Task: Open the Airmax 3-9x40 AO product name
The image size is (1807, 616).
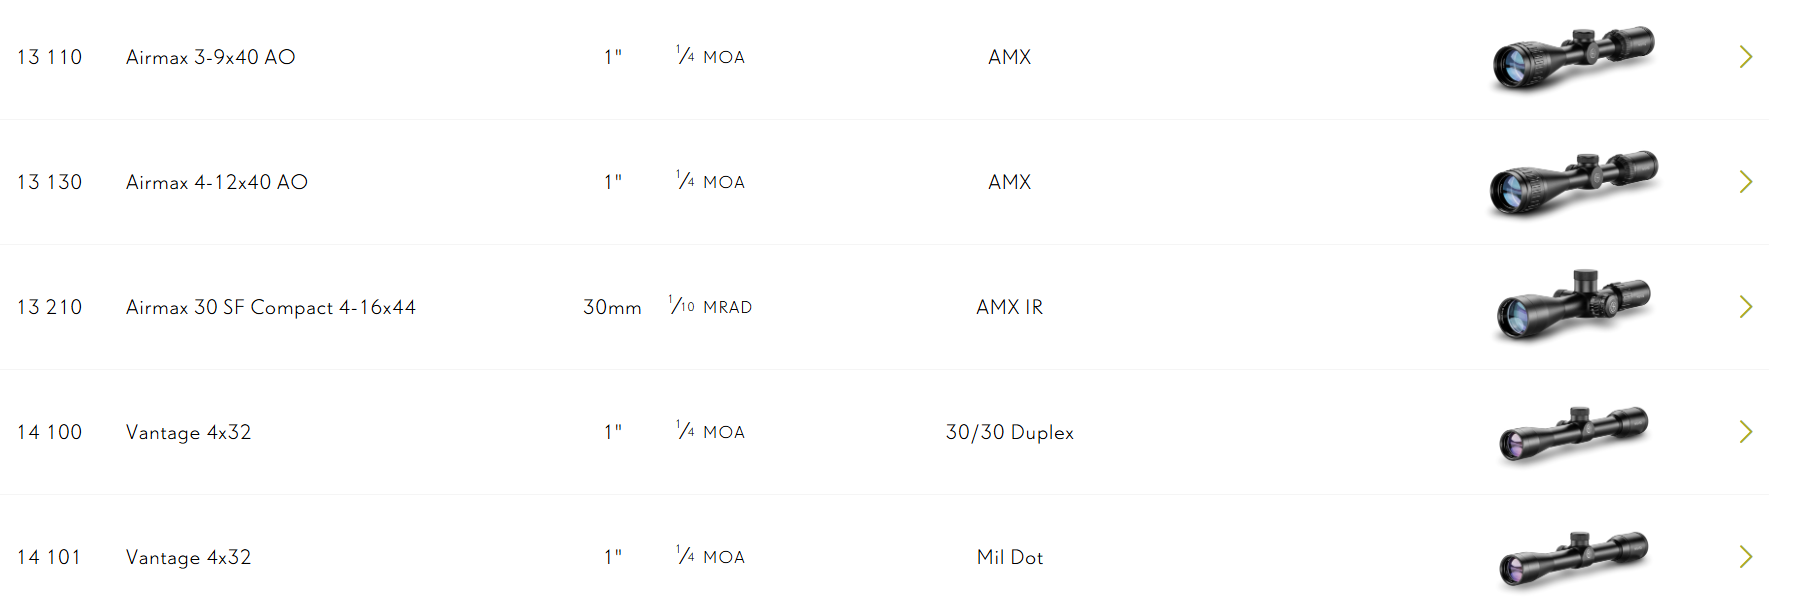Action: (210, 58)
